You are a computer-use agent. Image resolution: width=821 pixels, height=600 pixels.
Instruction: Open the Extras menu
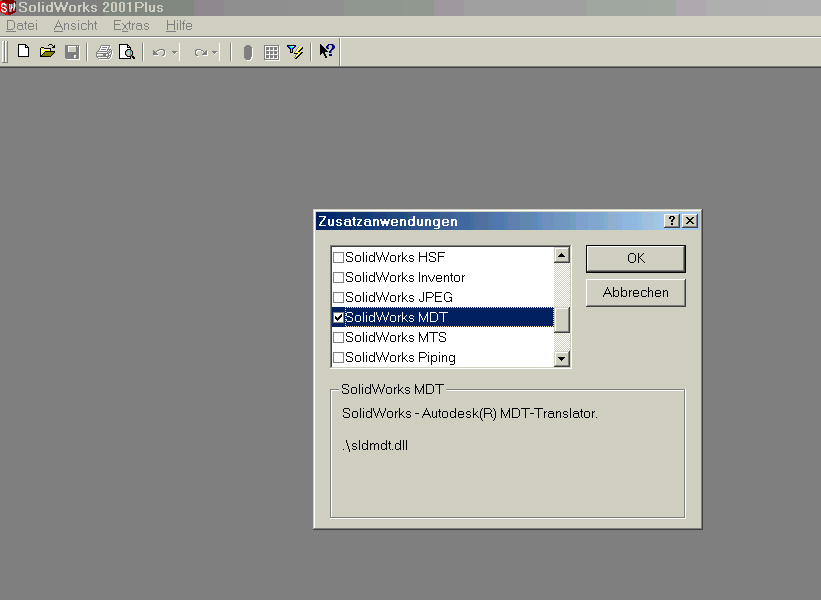point(131,26)
